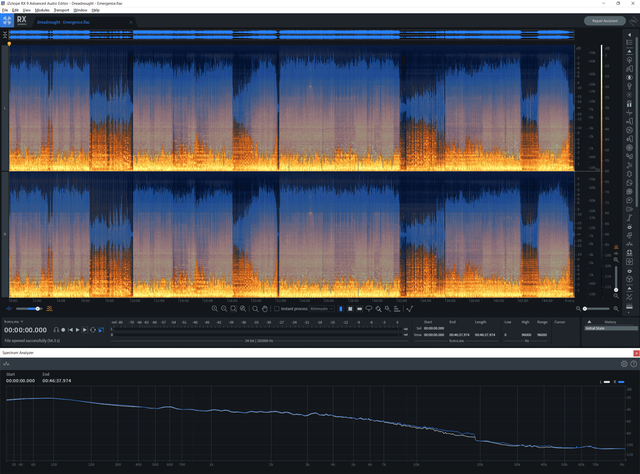The height and width of the screenshot is (474, 640).
Task: Open the Window menu
Action: [80, 10]
